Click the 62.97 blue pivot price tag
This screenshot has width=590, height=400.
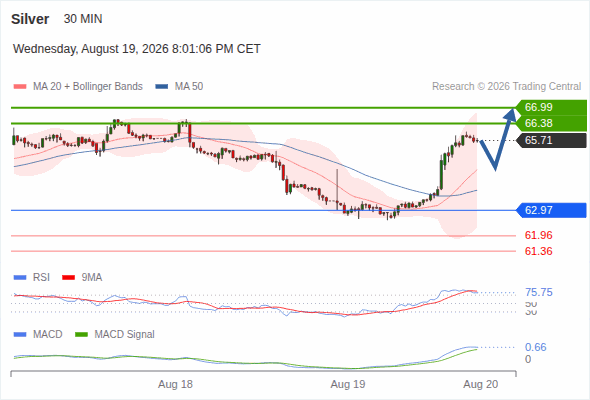551,210
